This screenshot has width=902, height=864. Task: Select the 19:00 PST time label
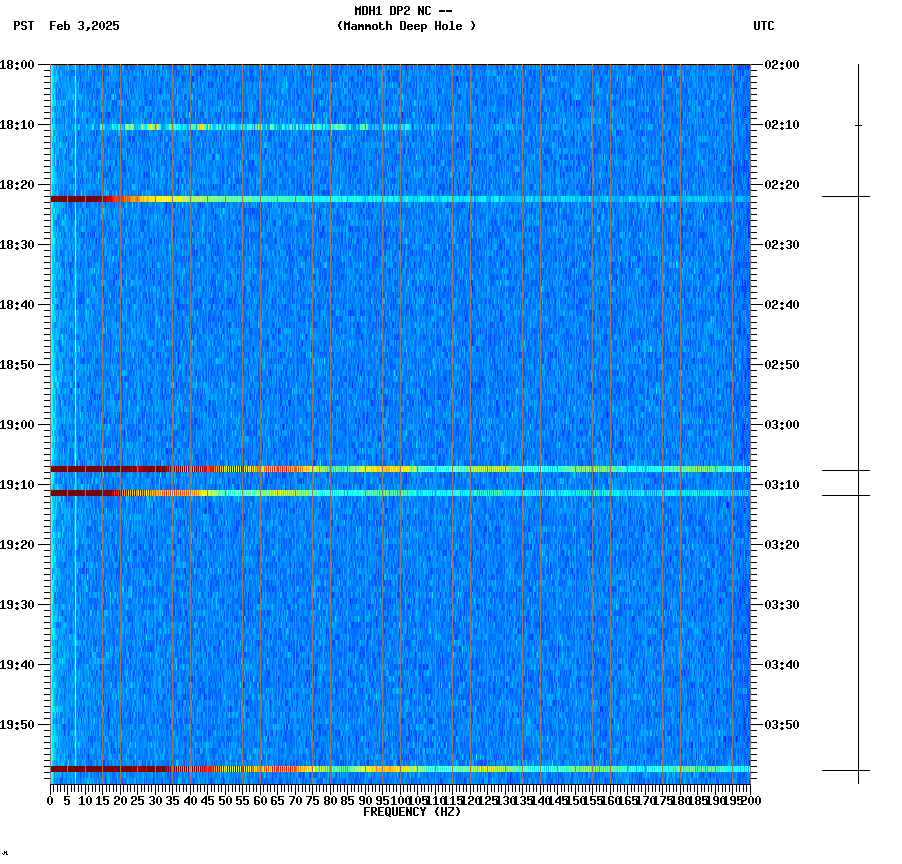[20, 424]
